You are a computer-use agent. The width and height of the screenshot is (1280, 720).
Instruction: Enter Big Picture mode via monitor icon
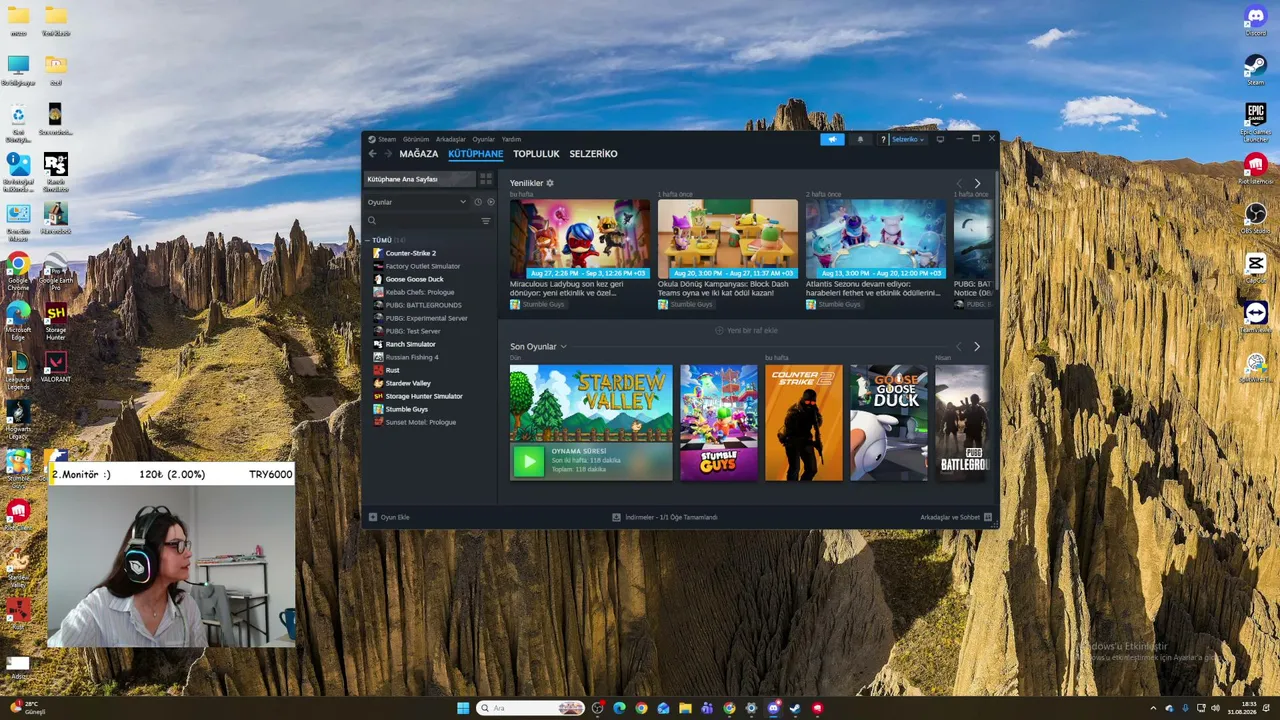[x=940, y=139]
